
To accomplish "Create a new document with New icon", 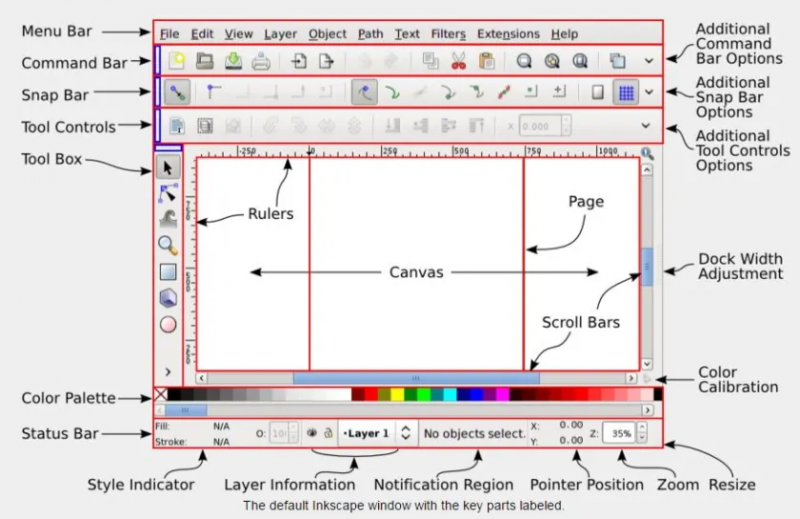I will pos(178,61).
